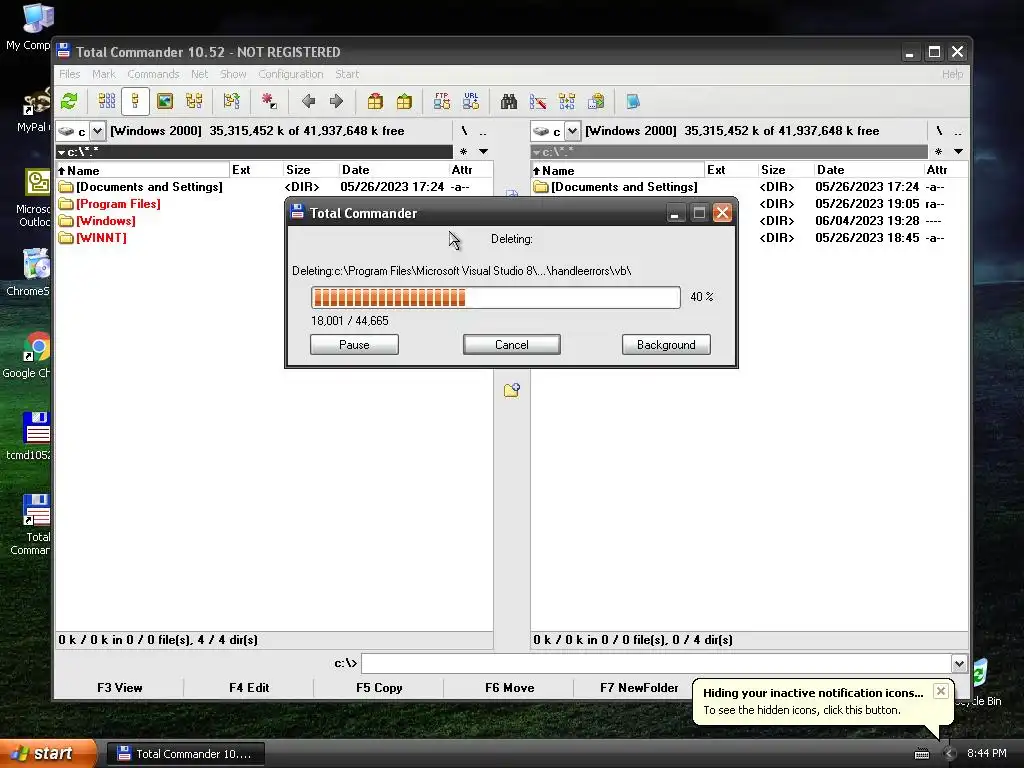
Task: Click the green Reread source refresh icon
Action: point(69,101)
